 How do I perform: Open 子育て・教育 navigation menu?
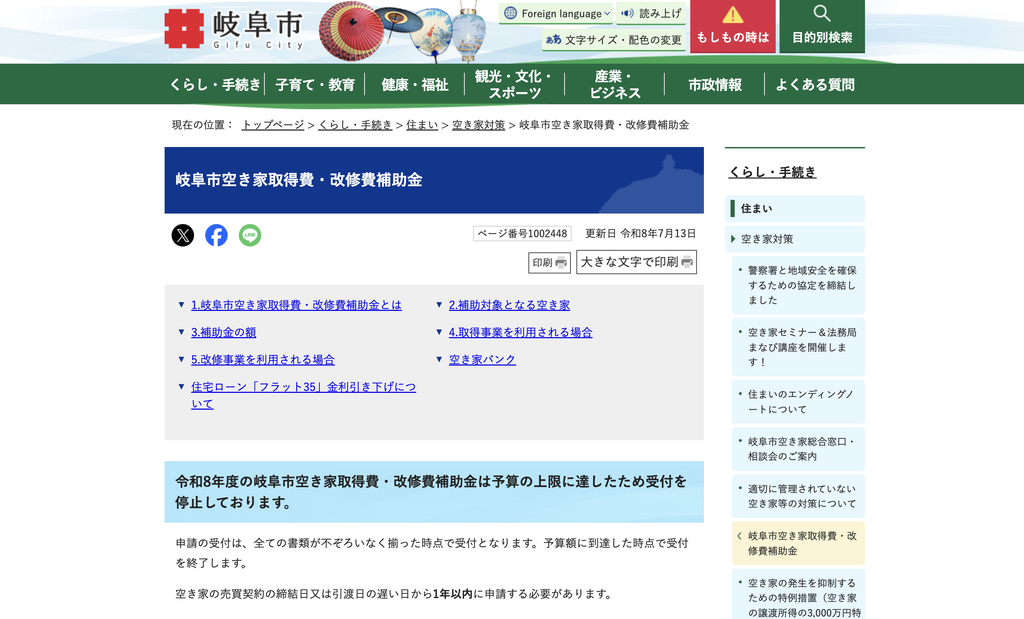(x=315, y=84)
